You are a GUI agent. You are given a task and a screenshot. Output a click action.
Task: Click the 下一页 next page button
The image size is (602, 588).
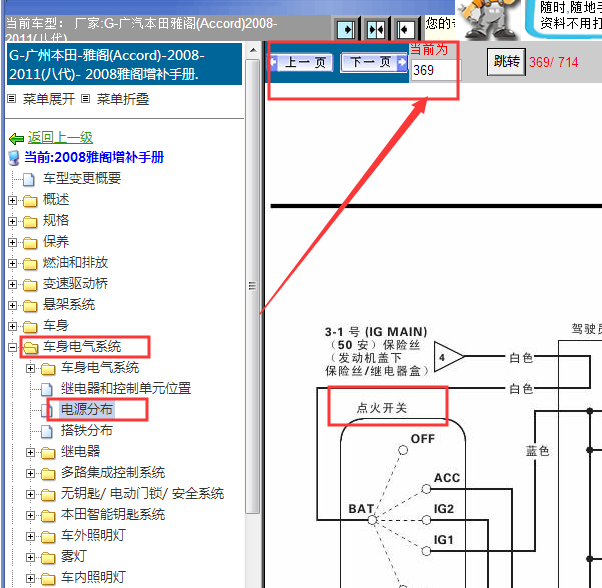tap(374, 62)
